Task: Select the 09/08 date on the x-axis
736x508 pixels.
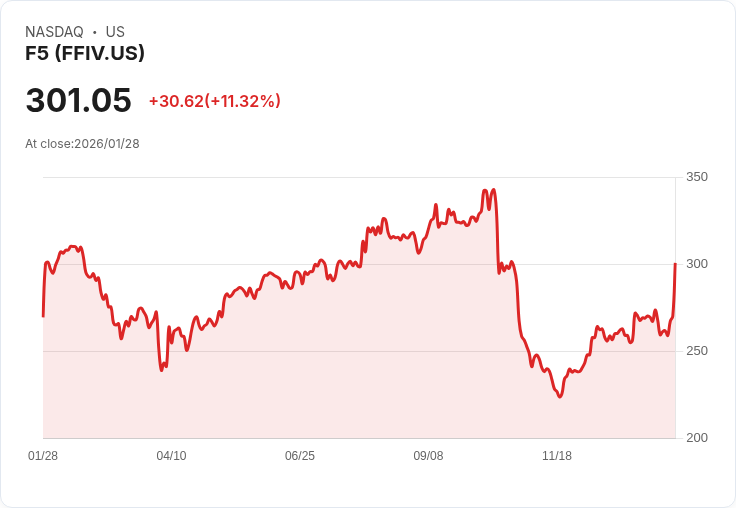Action: pos(428,456)
